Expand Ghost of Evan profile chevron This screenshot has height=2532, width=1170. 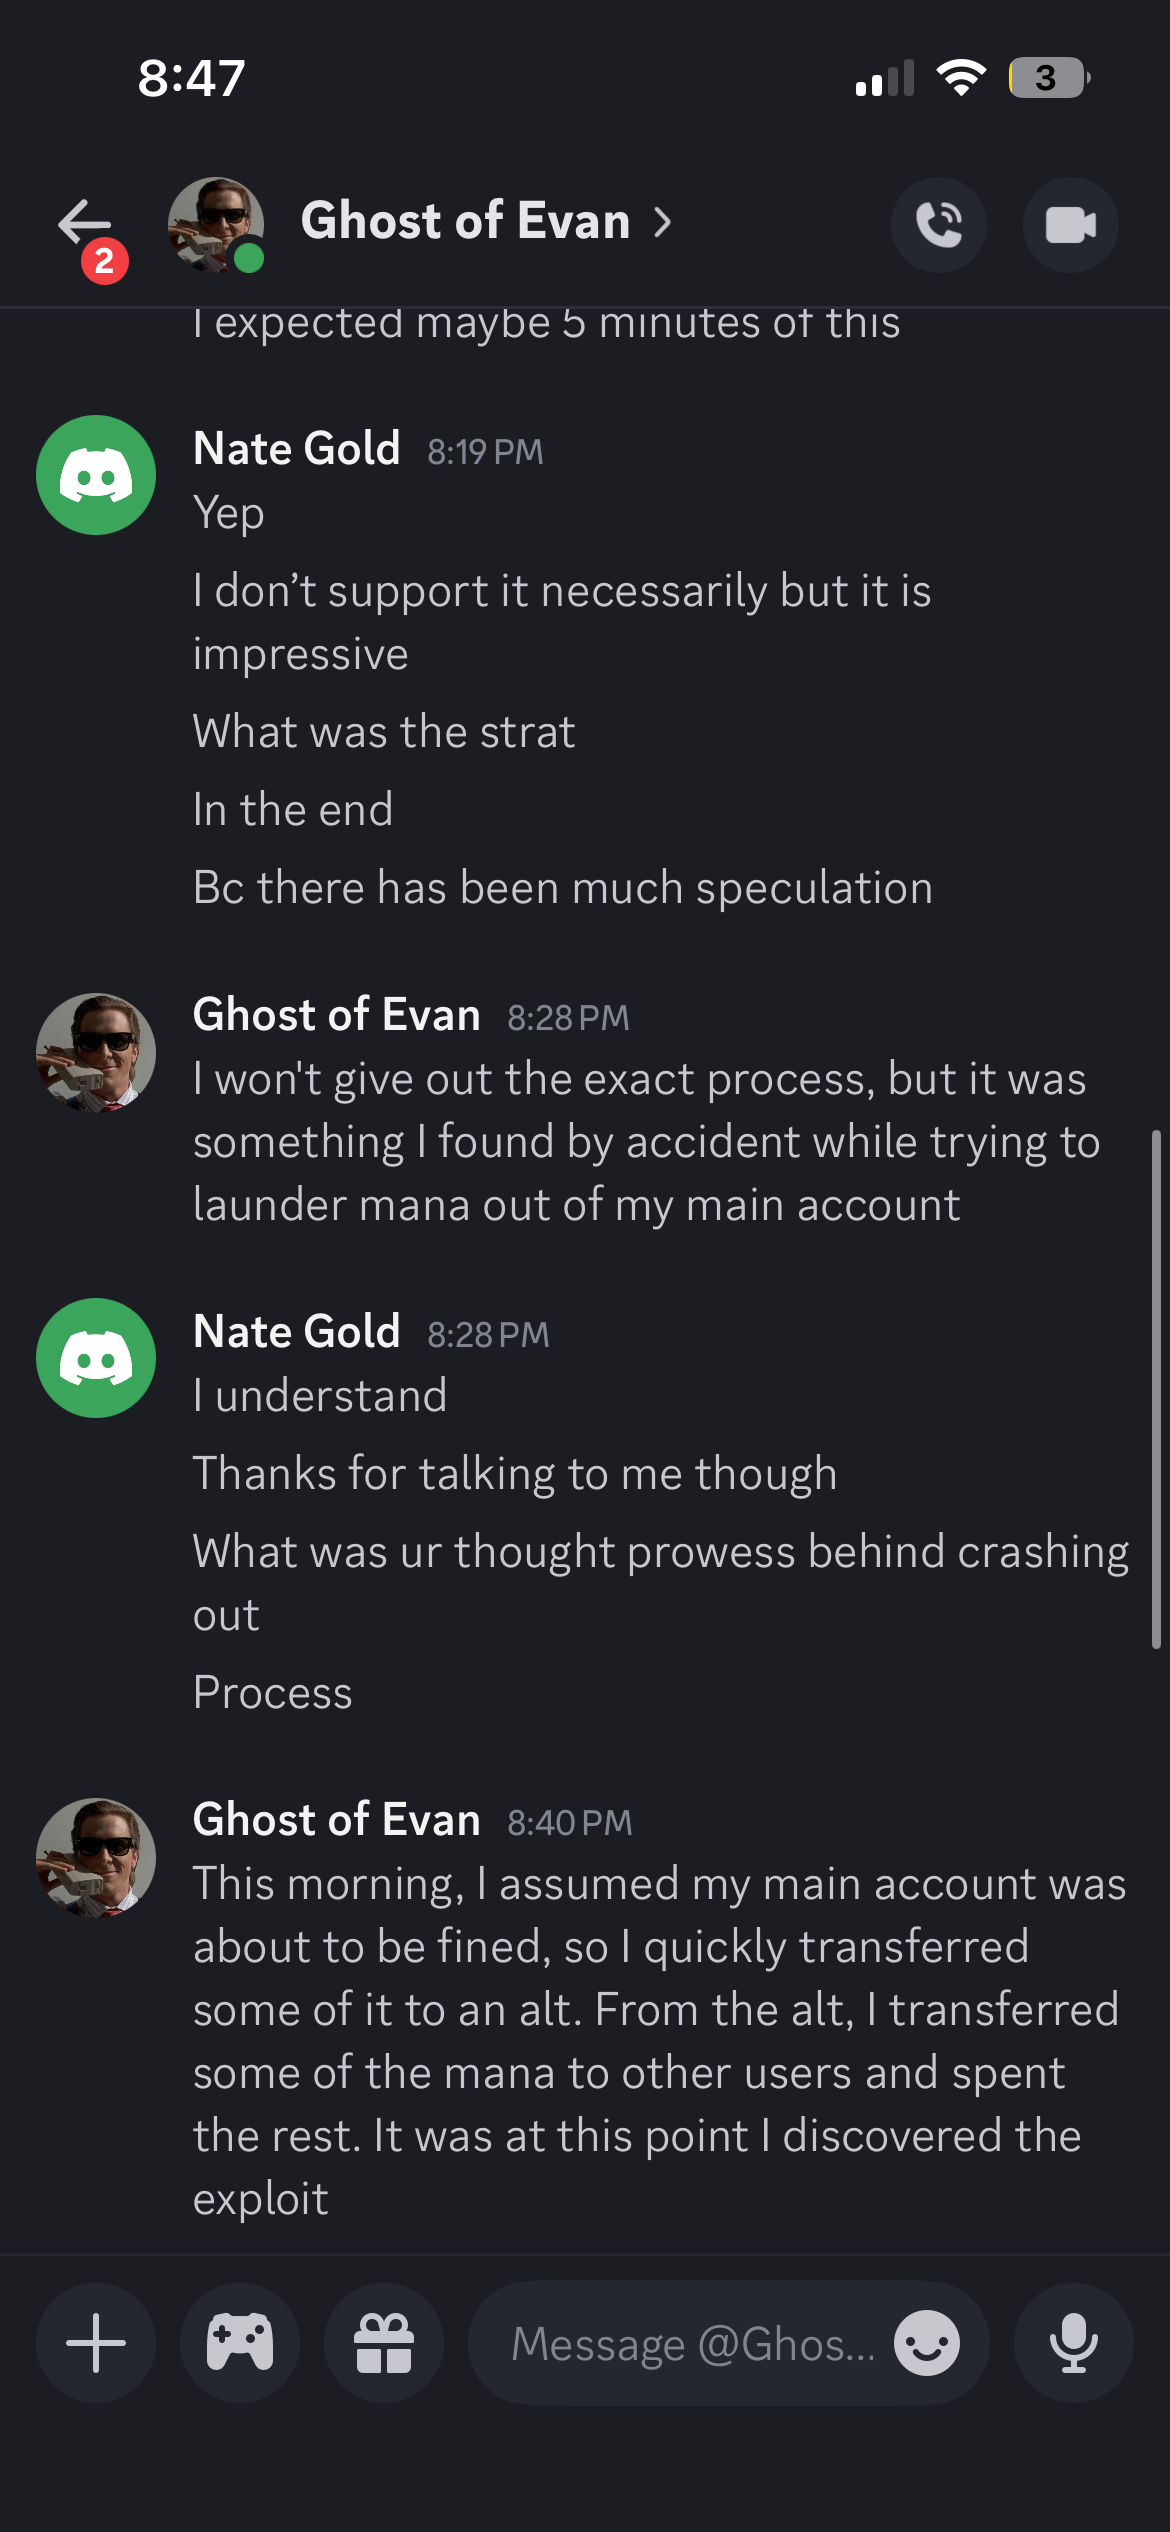click(663, 222)
